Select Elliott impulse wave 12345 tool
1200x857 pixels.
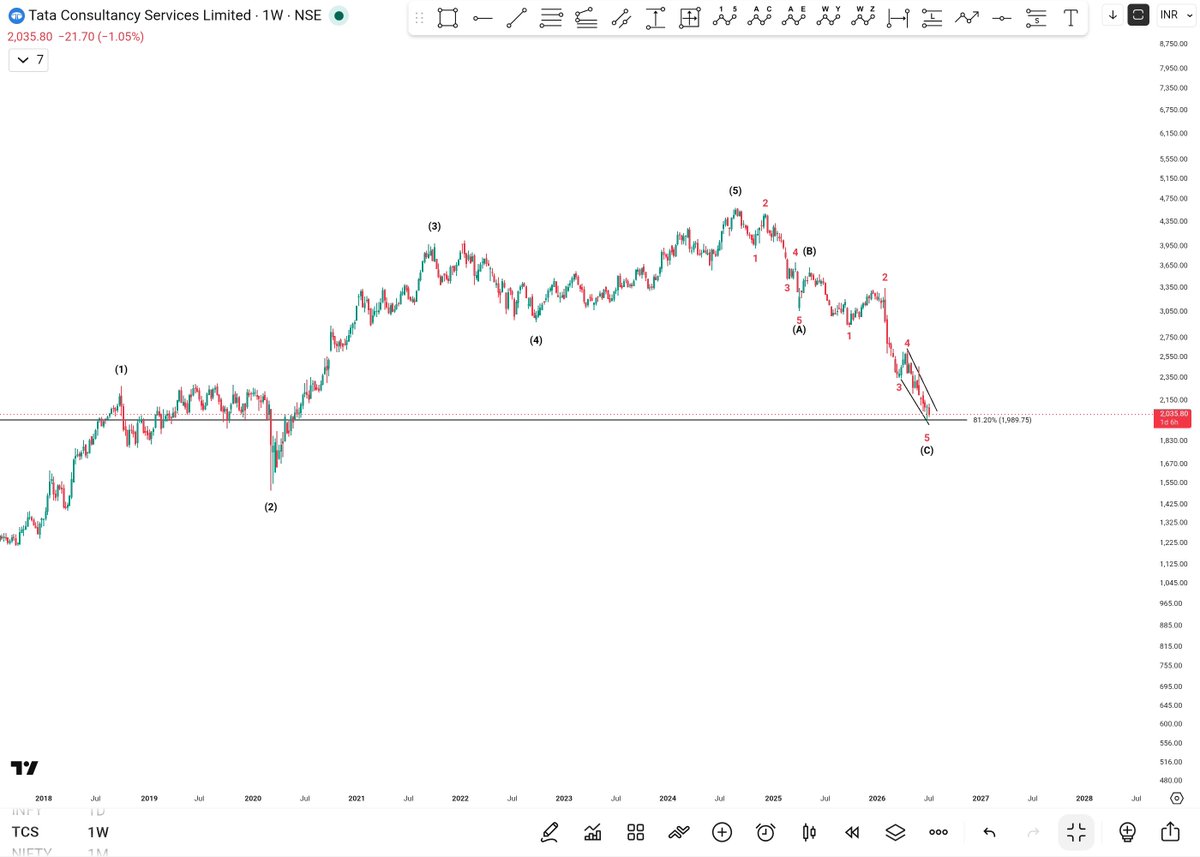[725, 17]
